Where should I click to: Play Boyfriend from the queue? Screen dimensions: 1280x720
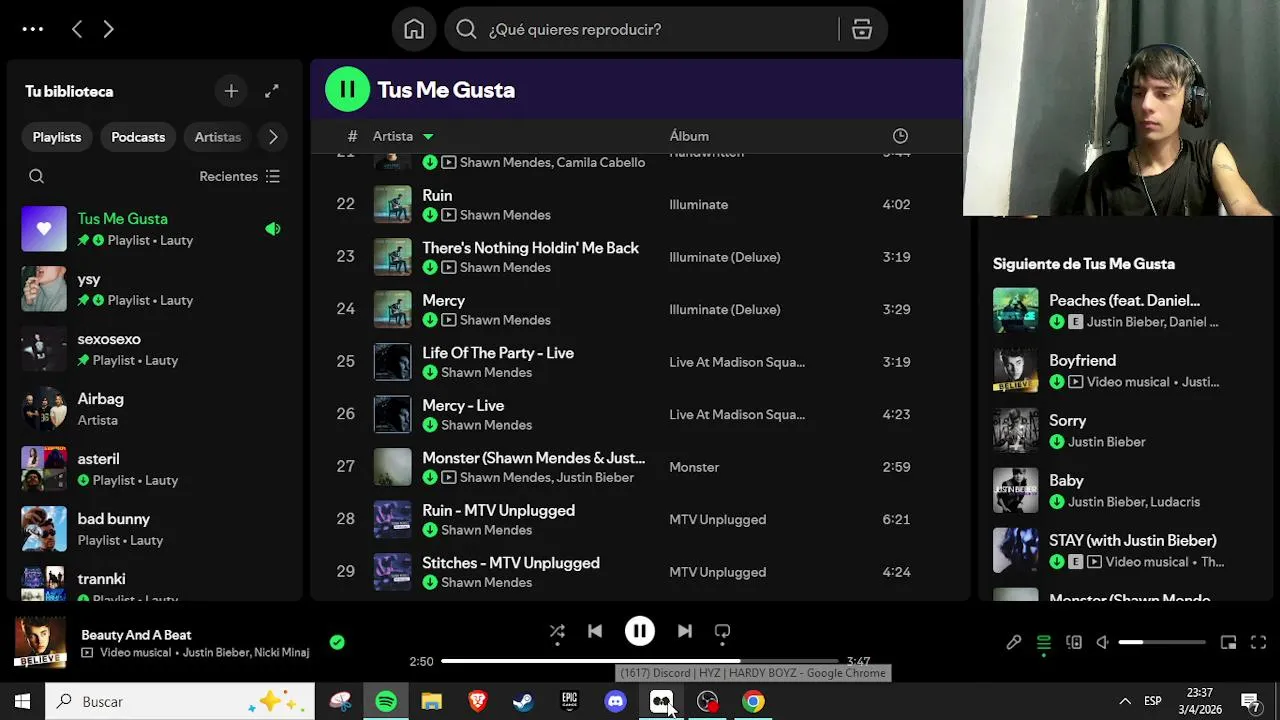(x=1124, y=370)
